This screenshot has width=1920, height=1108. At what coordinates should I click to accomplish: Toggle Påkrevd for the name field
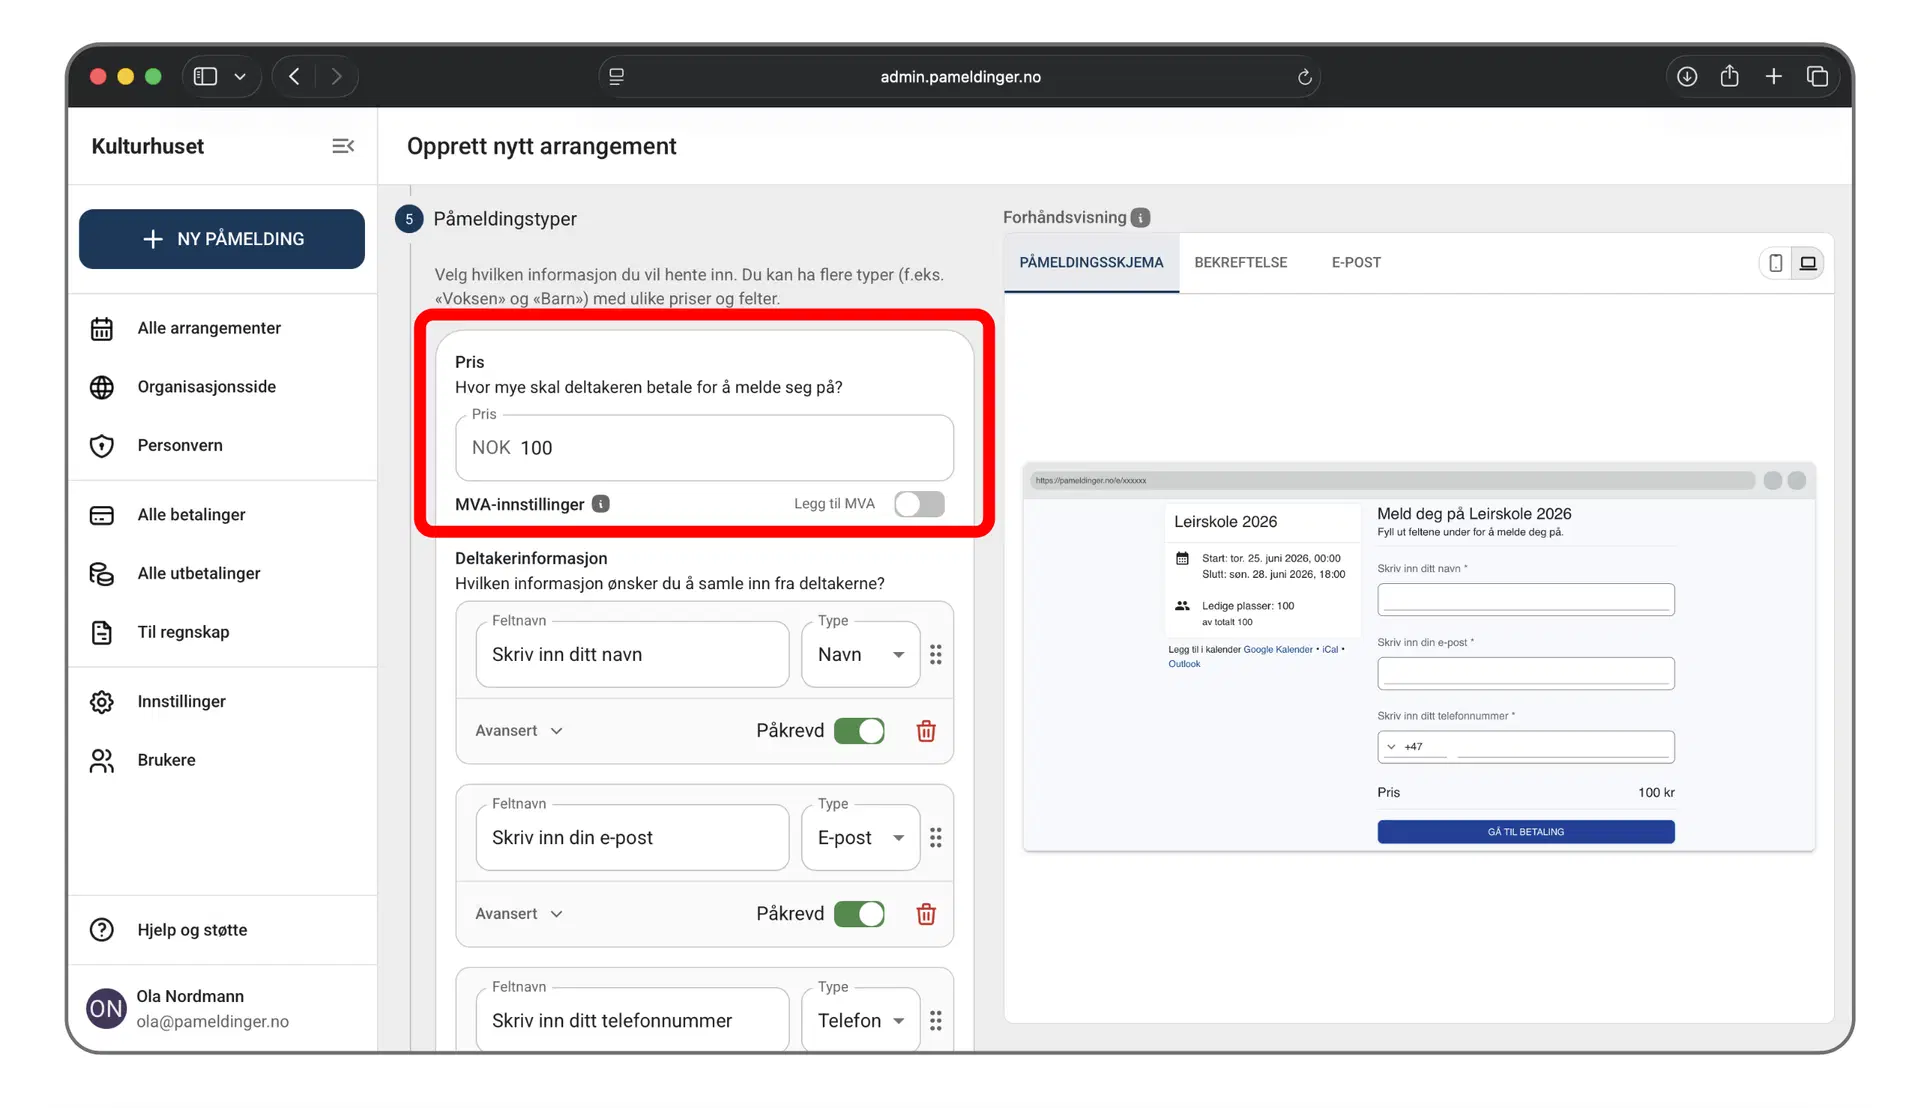click(860, 731)
